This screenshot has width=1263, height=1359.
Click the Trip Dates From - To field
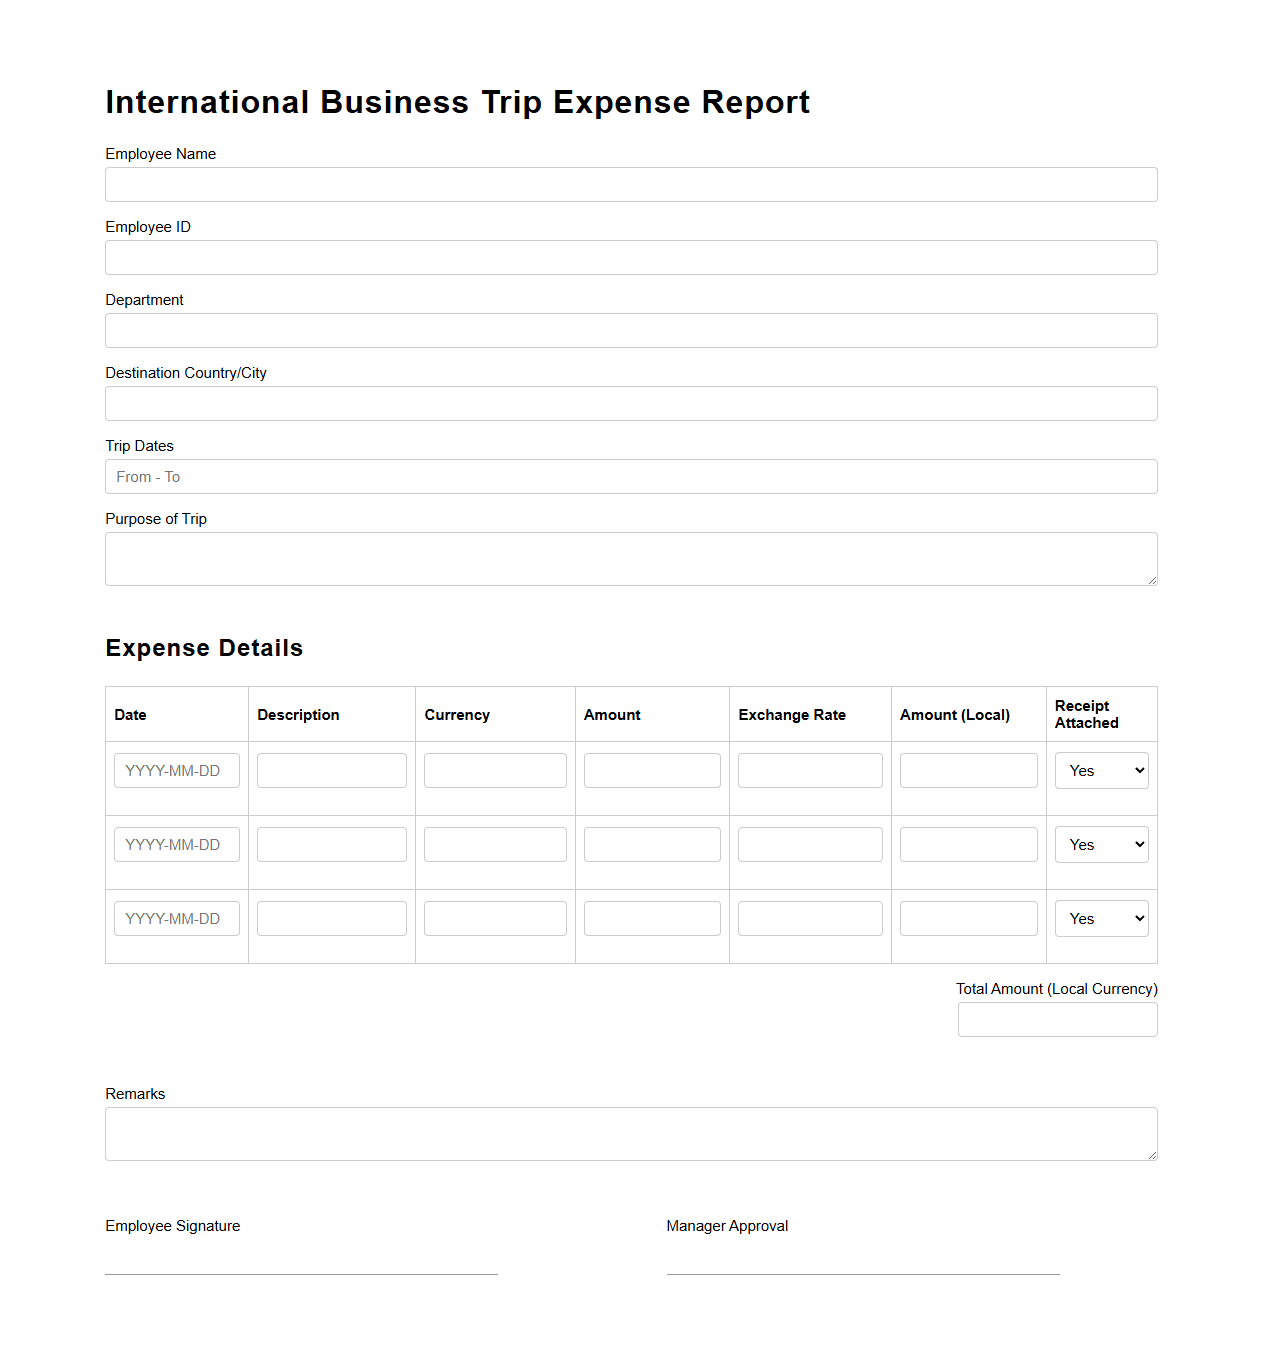click(630, 476)
